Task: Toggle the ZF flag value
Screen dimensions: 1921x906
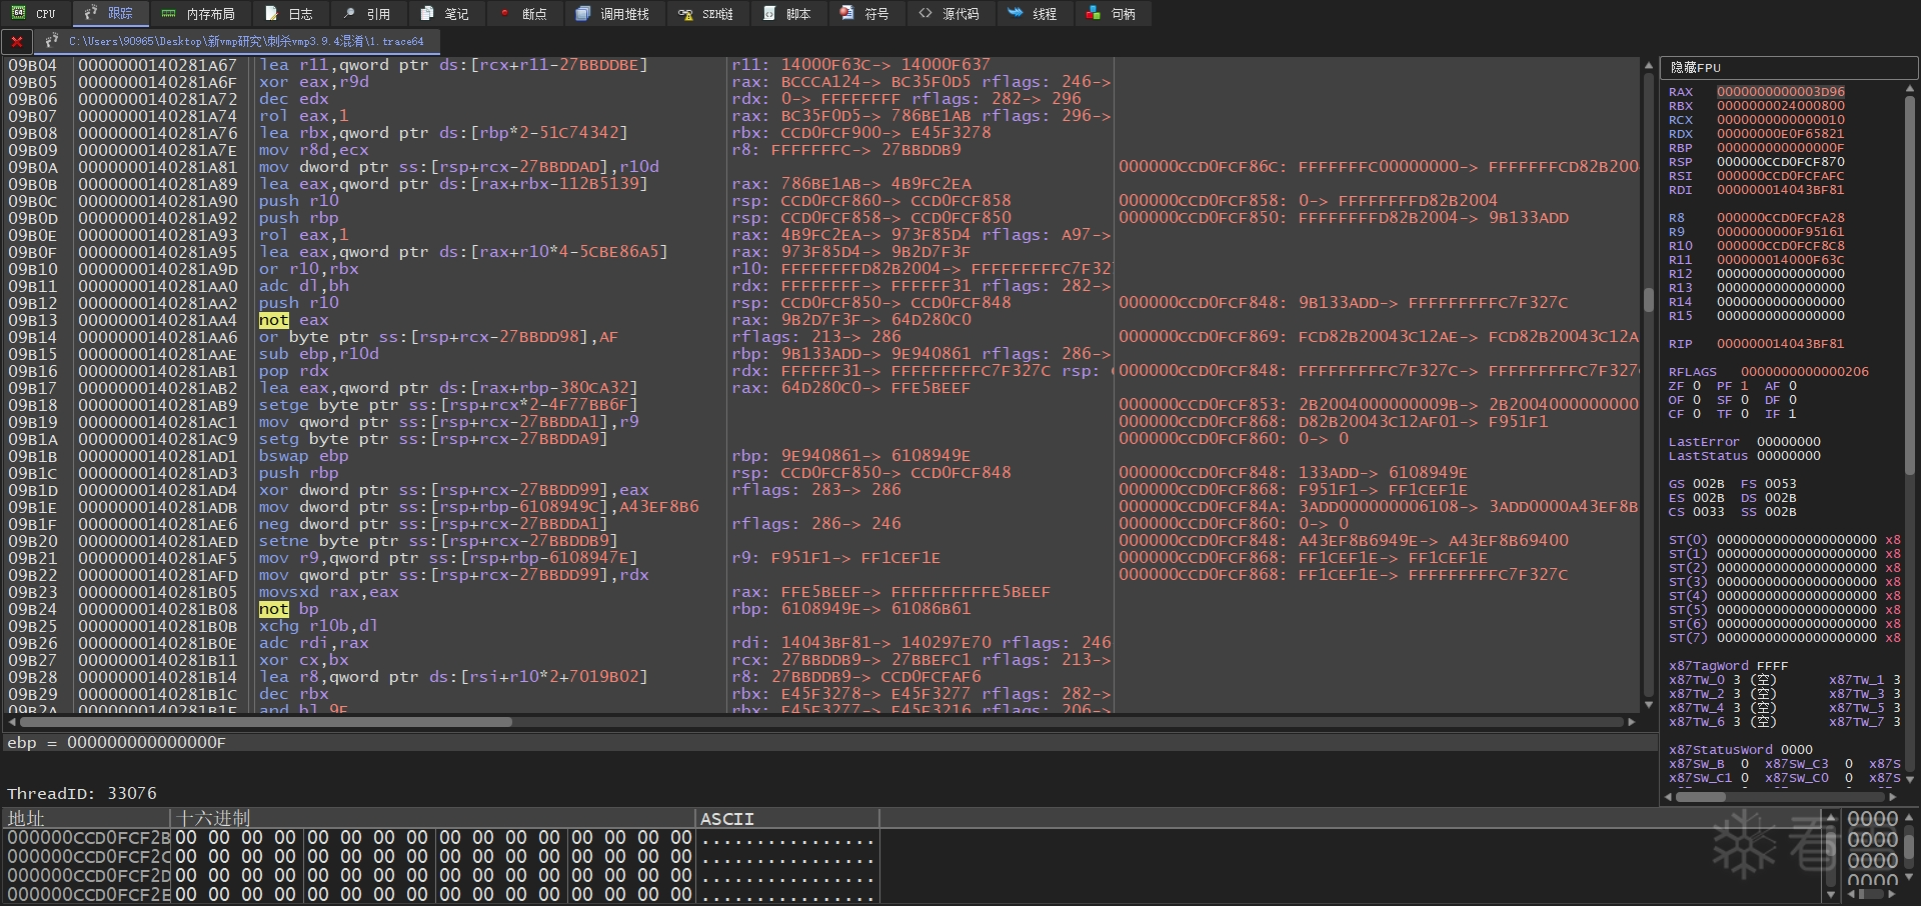Action: [x=1697, y=386]
